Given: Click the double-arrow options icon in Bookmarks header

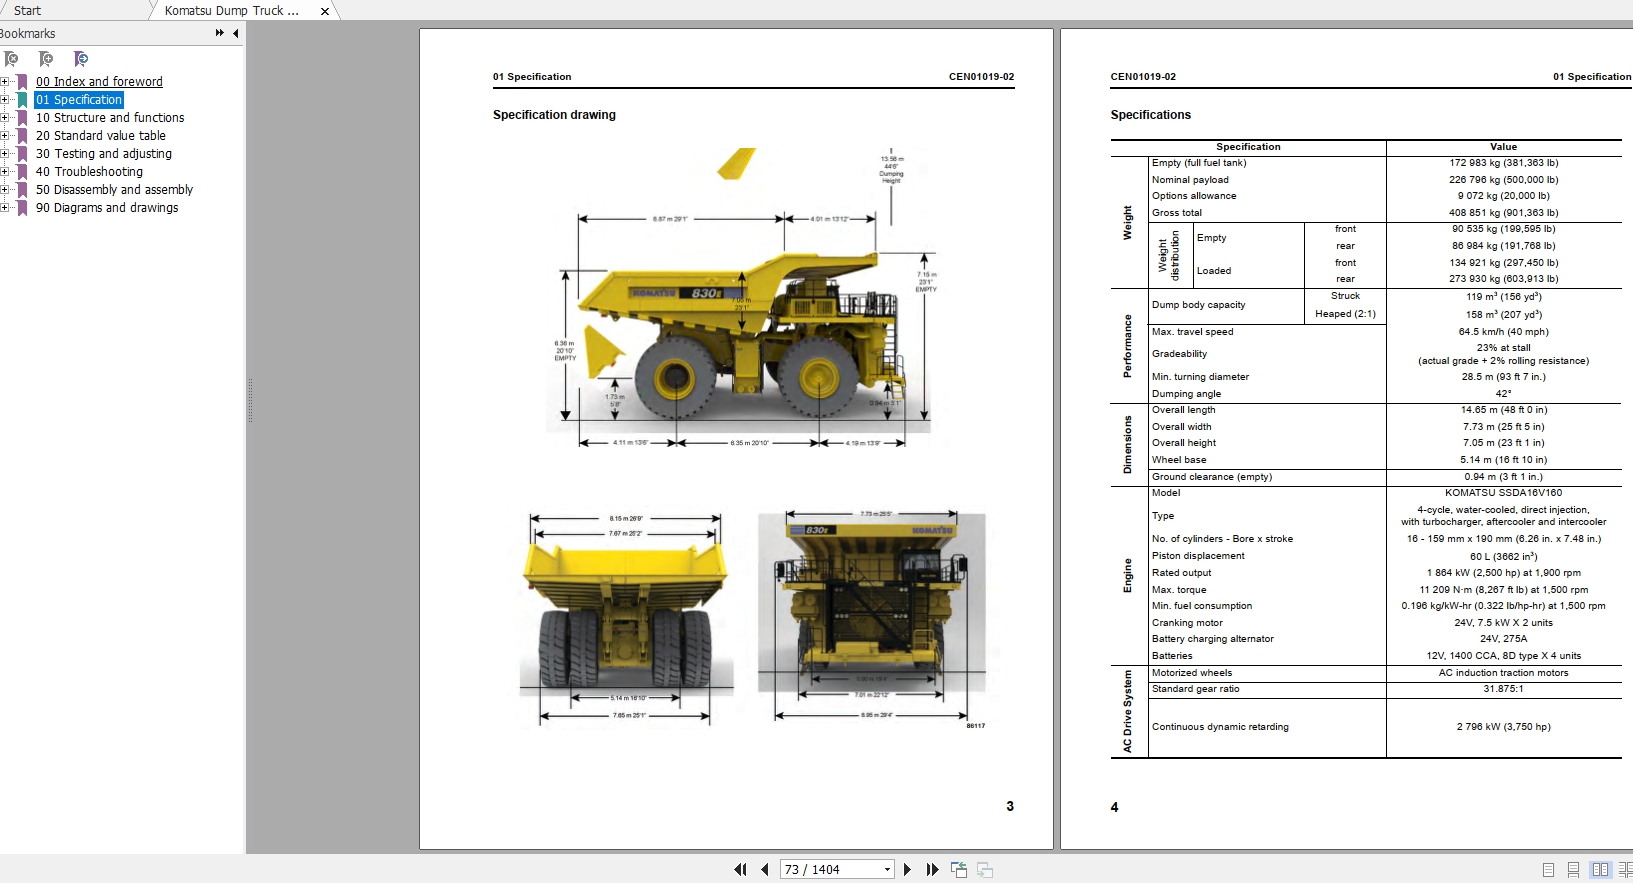Looking at the screenshot, I should pyautogui.click(x=220, y=33).
